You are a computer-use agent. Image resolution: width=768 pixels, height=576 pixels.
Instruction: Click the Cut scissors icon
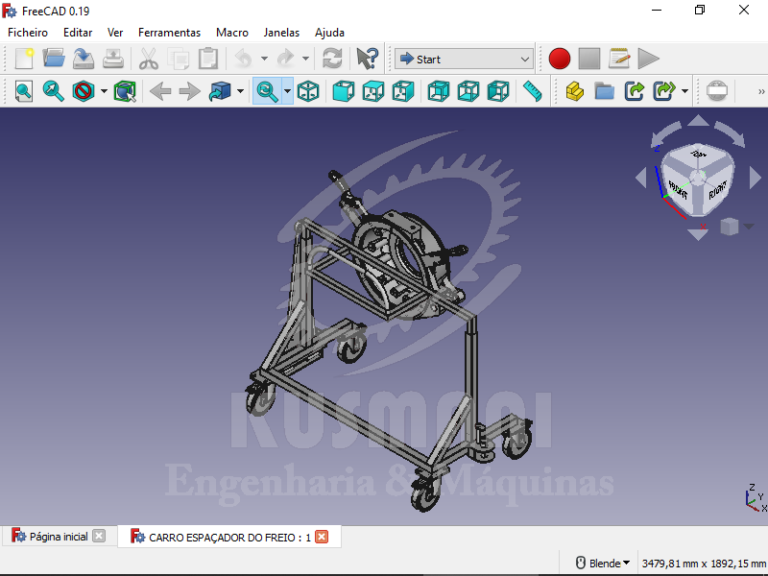(148, 59)
